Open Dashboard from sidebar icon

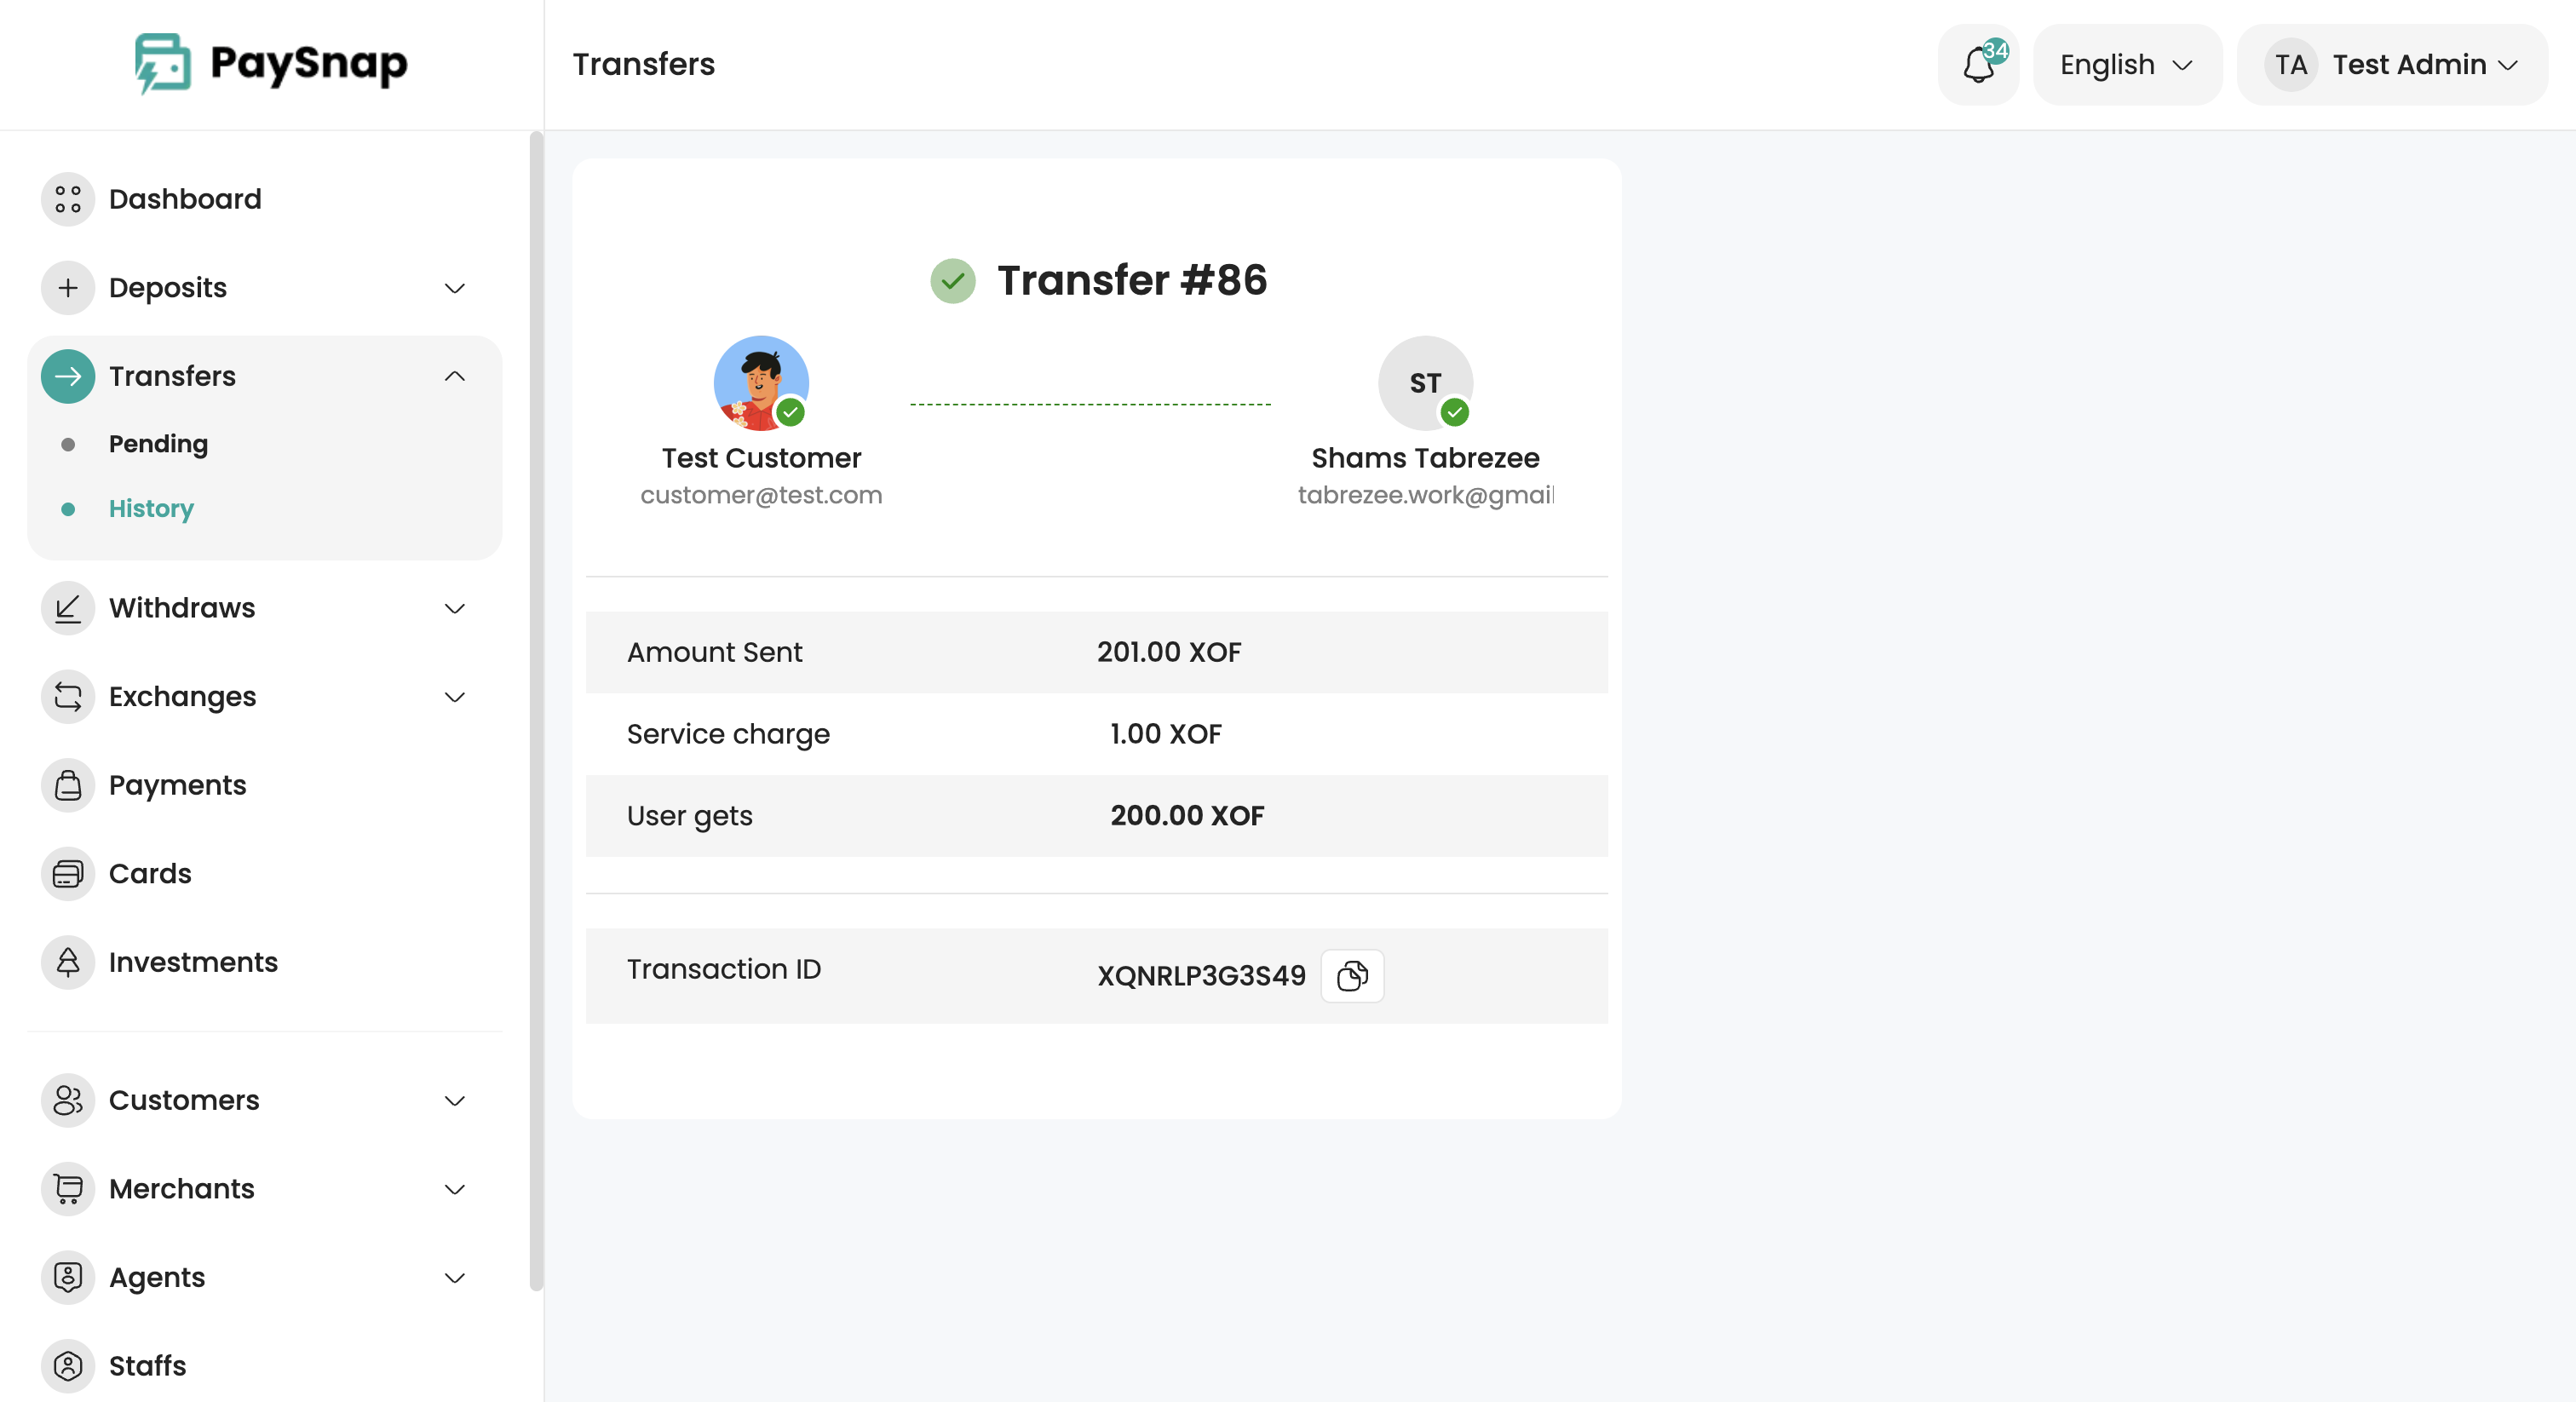[68, 199]
